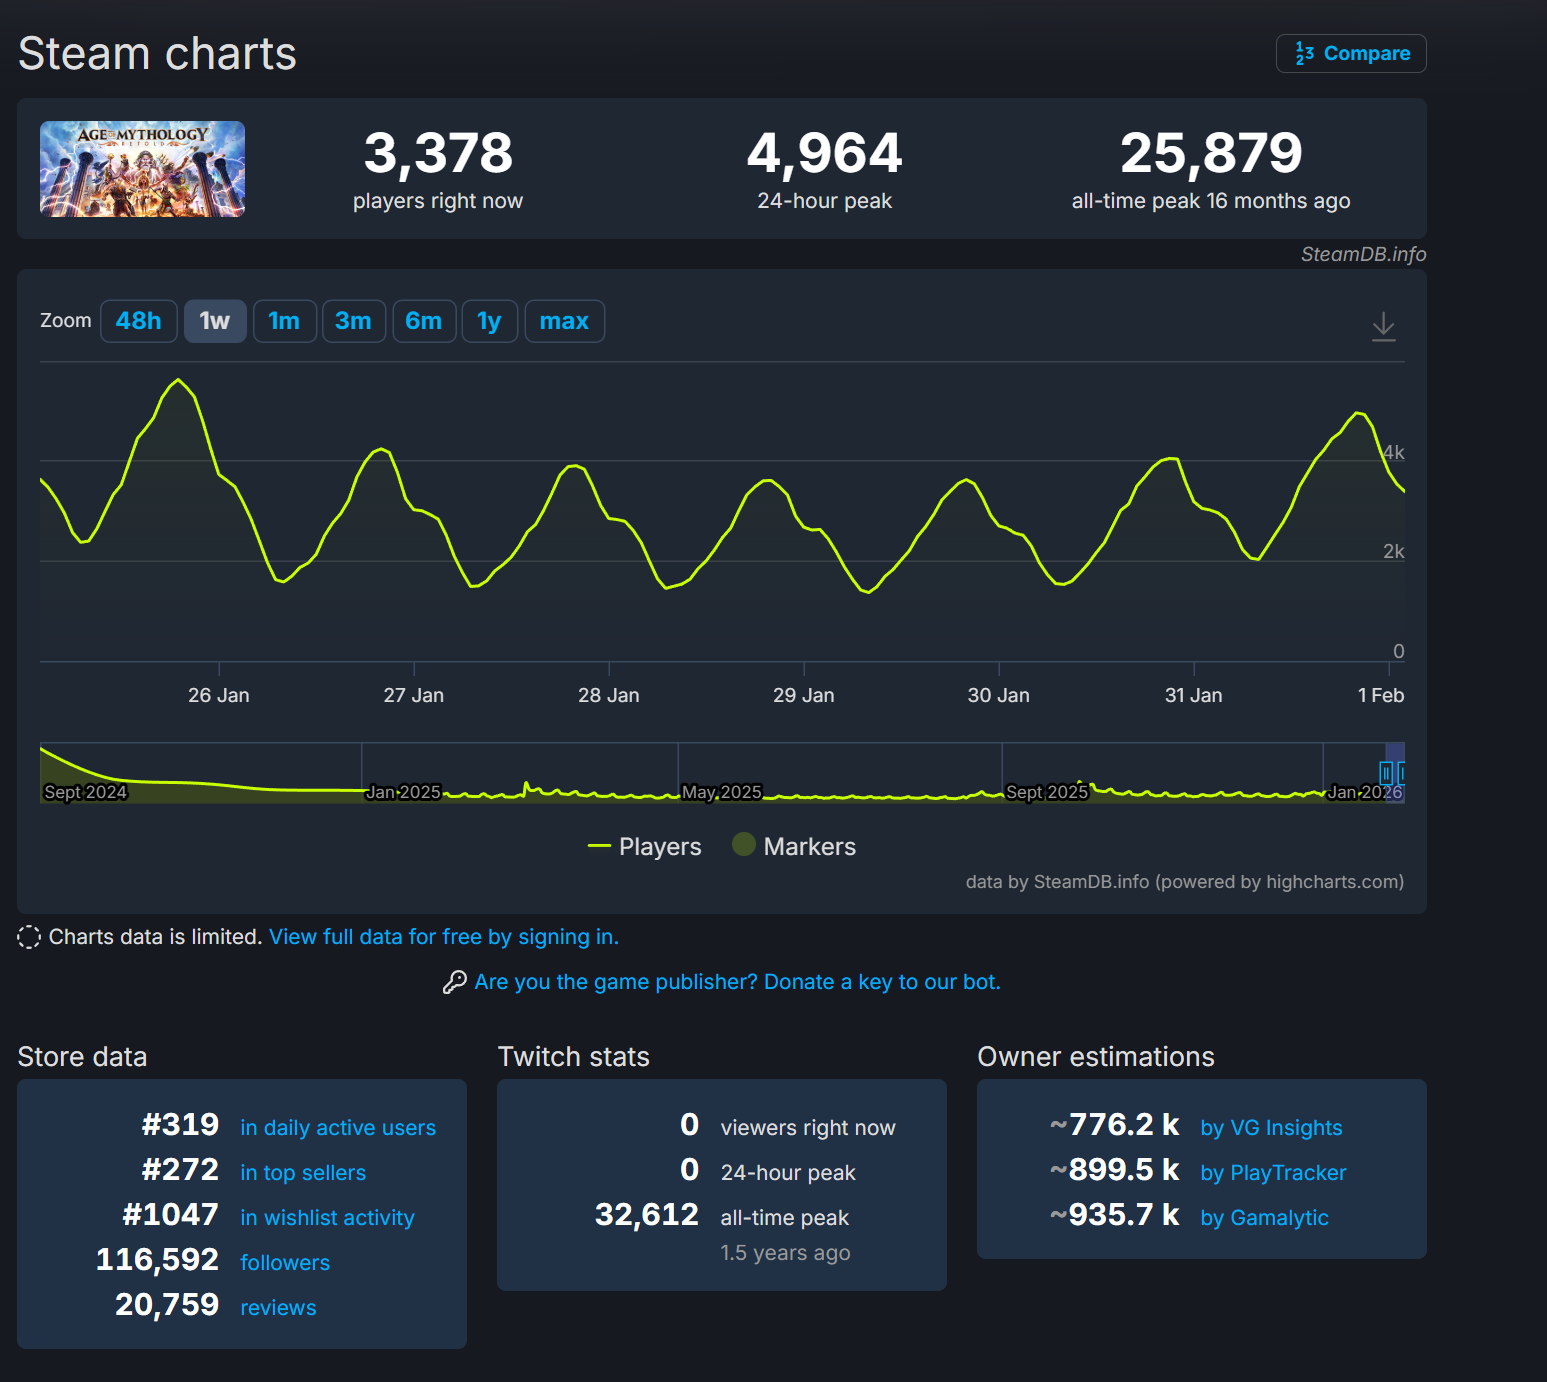Click the chart download icon
The height and width of the screenshot is (1382, 1547).
(x=1383, y=326)
